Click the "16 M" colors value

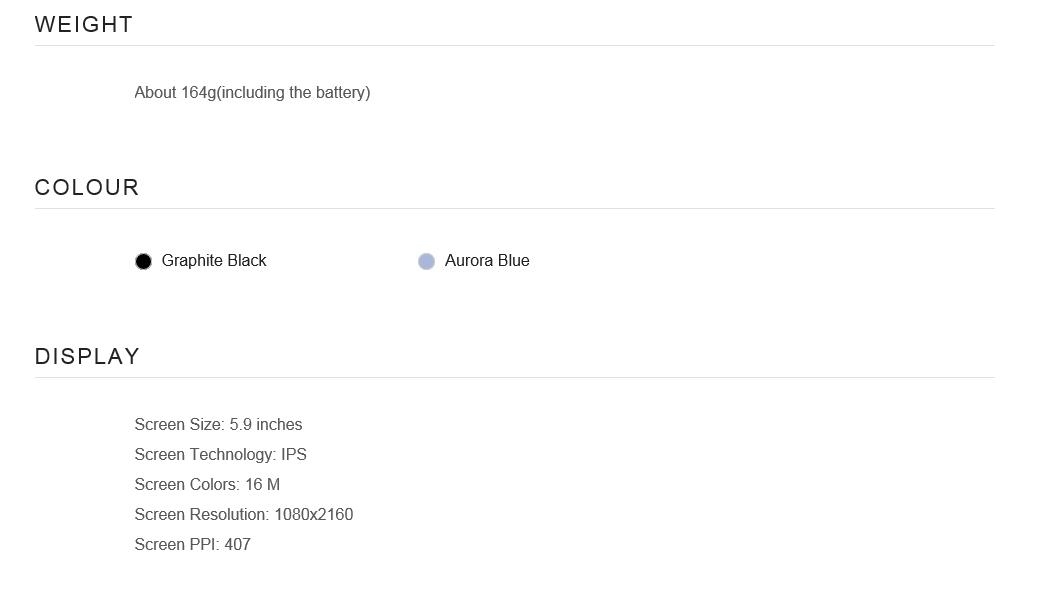[263, 484]
